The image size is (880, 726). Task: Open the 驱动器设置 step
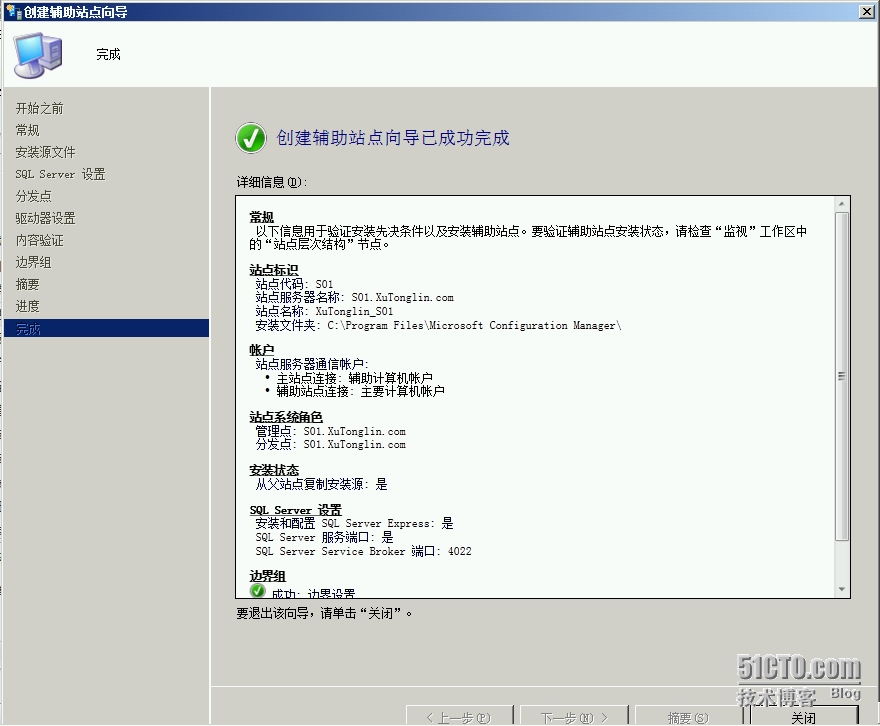(x=45, y=218)
